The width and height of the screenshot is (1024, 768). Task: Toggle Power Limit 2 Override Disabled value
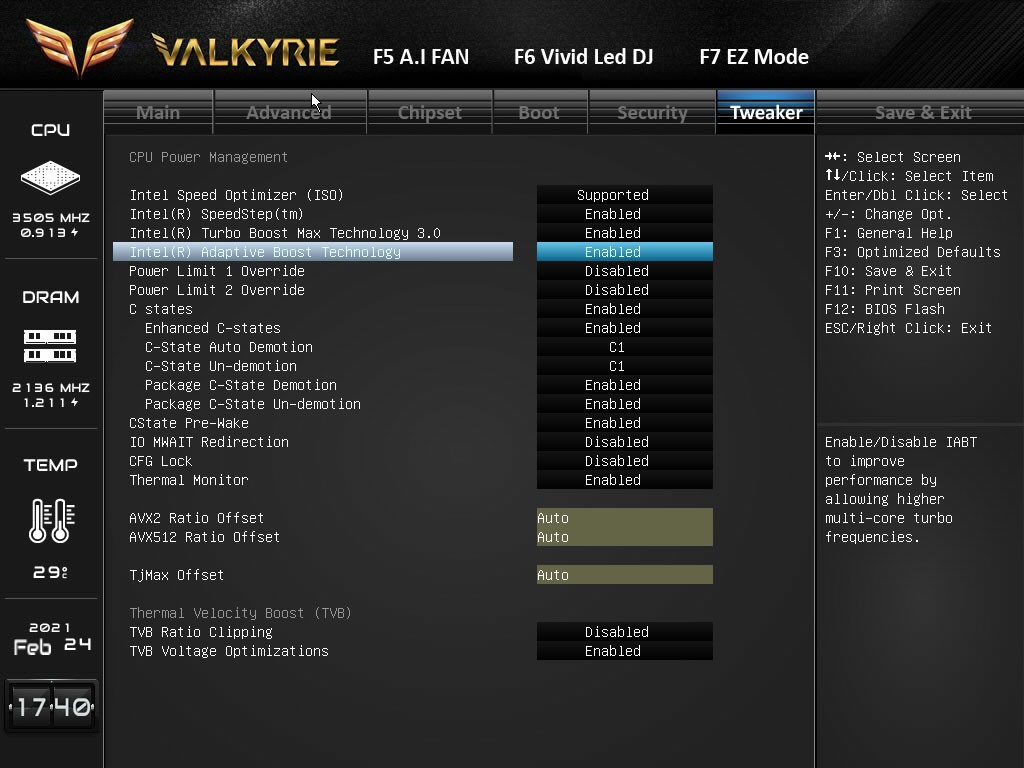point(624,290)
